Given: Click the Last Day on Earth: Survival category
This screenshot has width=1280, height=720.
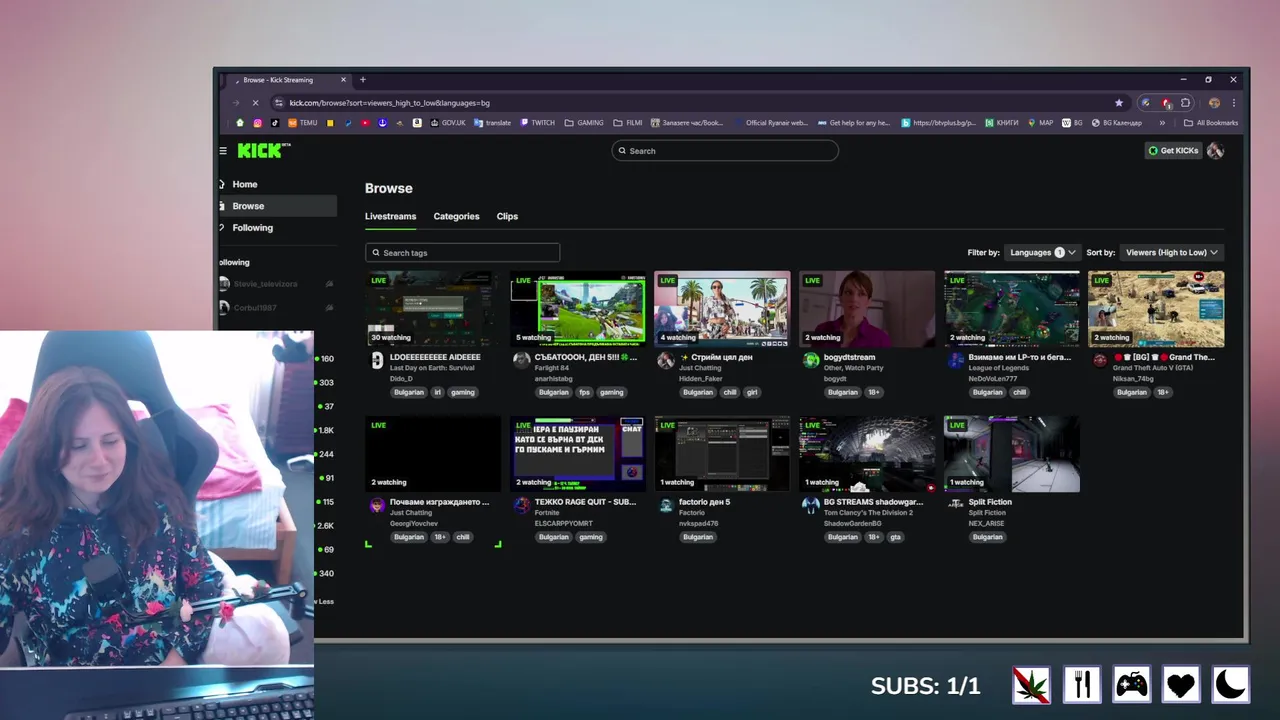Looking at the screenshot, I should click(432, 368).
